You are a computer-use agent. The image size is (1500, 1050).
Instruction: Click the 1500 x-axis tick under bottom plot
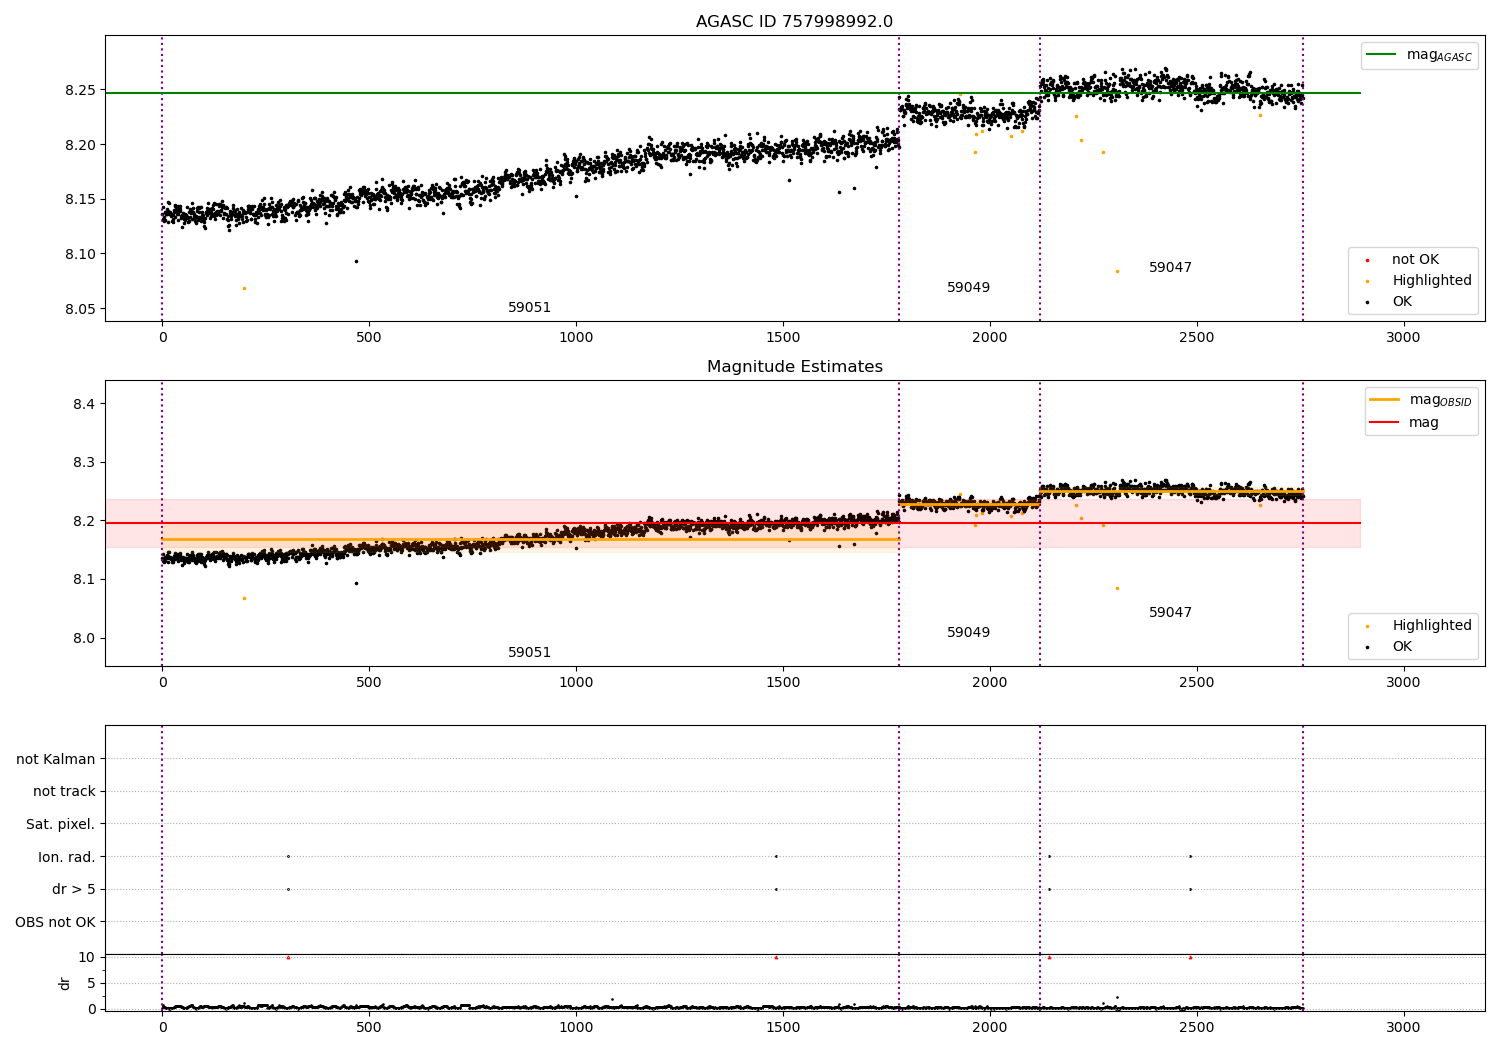pos(783,1028)
